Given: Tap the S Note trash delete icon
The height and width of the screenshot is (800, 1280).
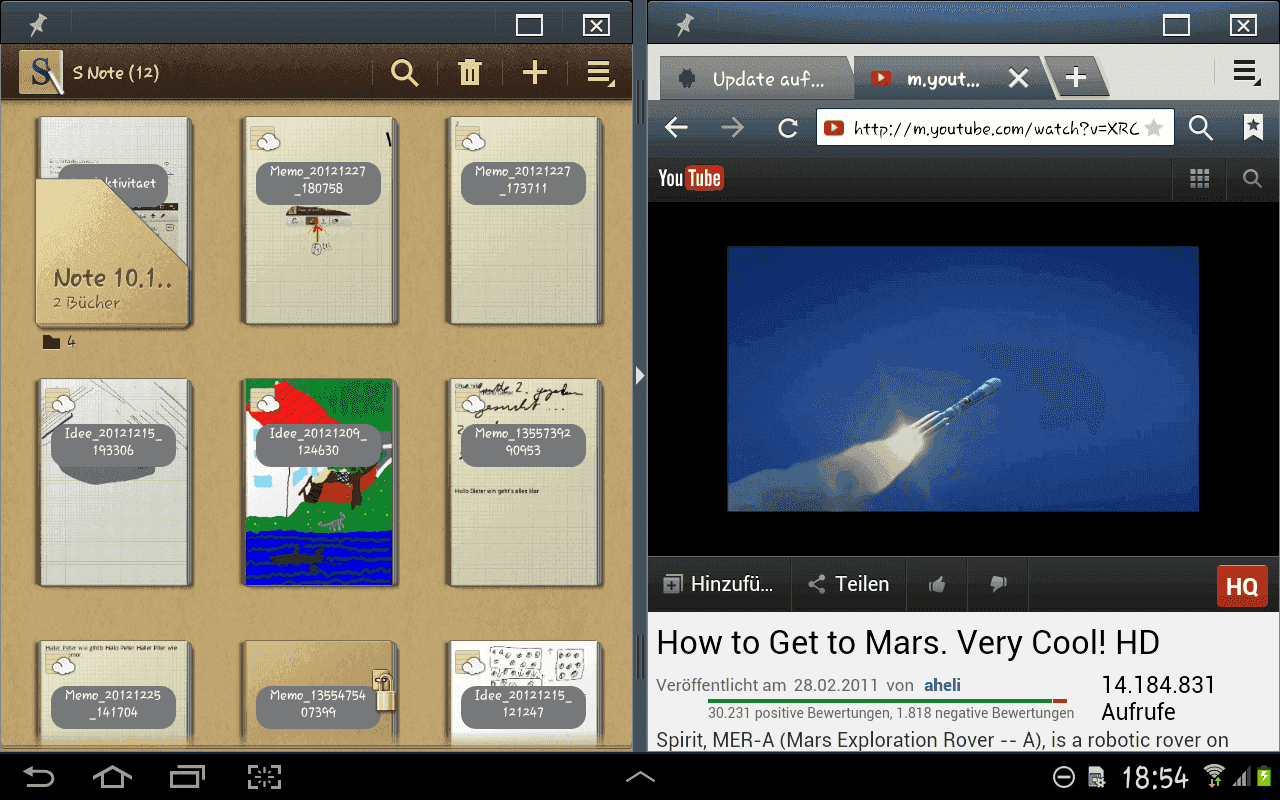Looking at the screenshot, I should (x=469, y=72).
